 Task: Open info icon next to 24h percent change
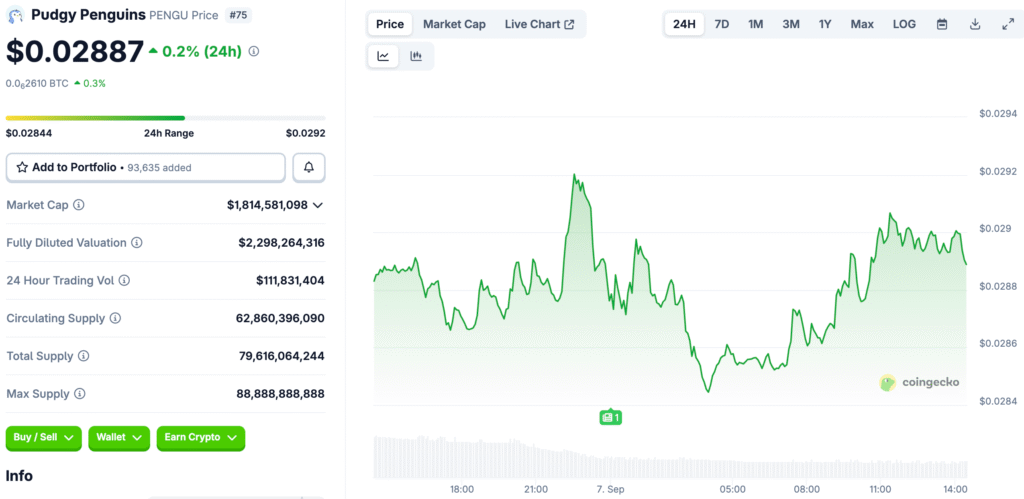tap(254, 51)
